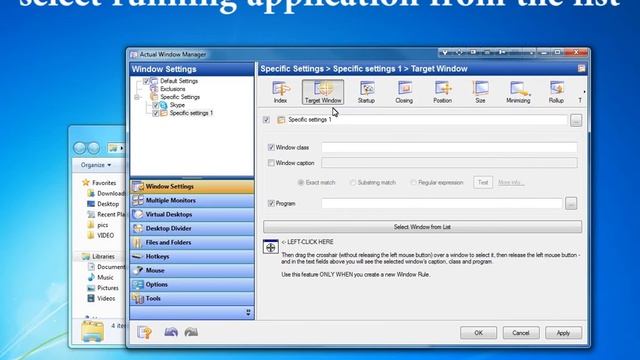The height and width of the screenshot is (360, 640).
Task: Click the icon at right of the Specific Settings header
Action: click(x=582, y=69)
